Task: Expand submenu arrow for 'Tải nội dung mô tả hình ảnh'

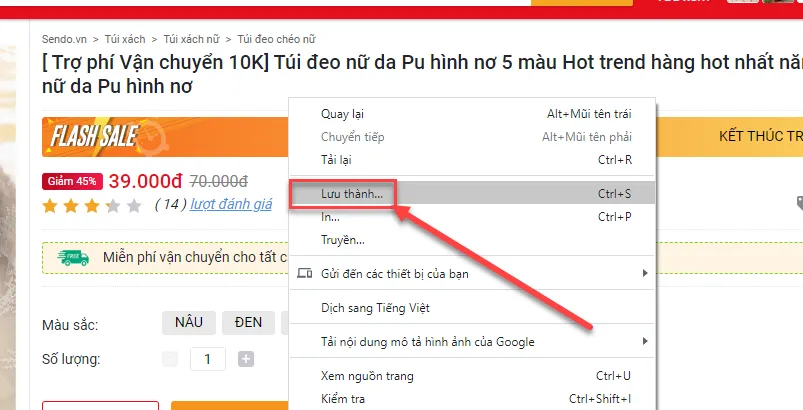Action: 645,341
